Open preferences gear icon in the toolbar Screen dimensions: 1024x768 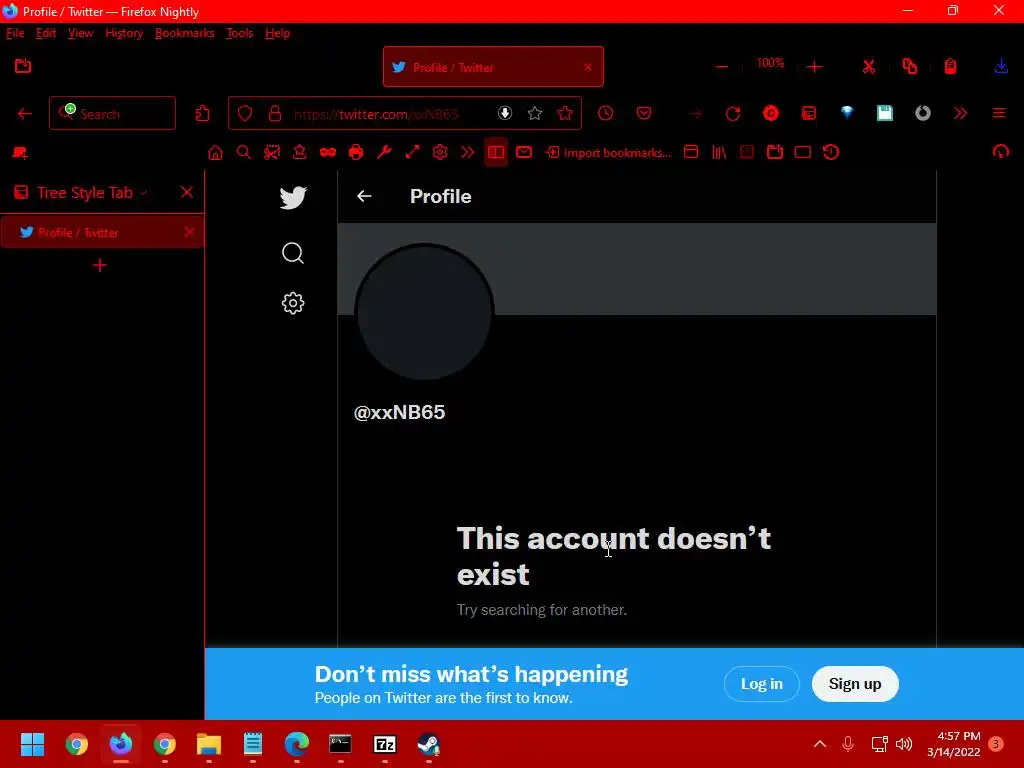click(x=440, y=152)
